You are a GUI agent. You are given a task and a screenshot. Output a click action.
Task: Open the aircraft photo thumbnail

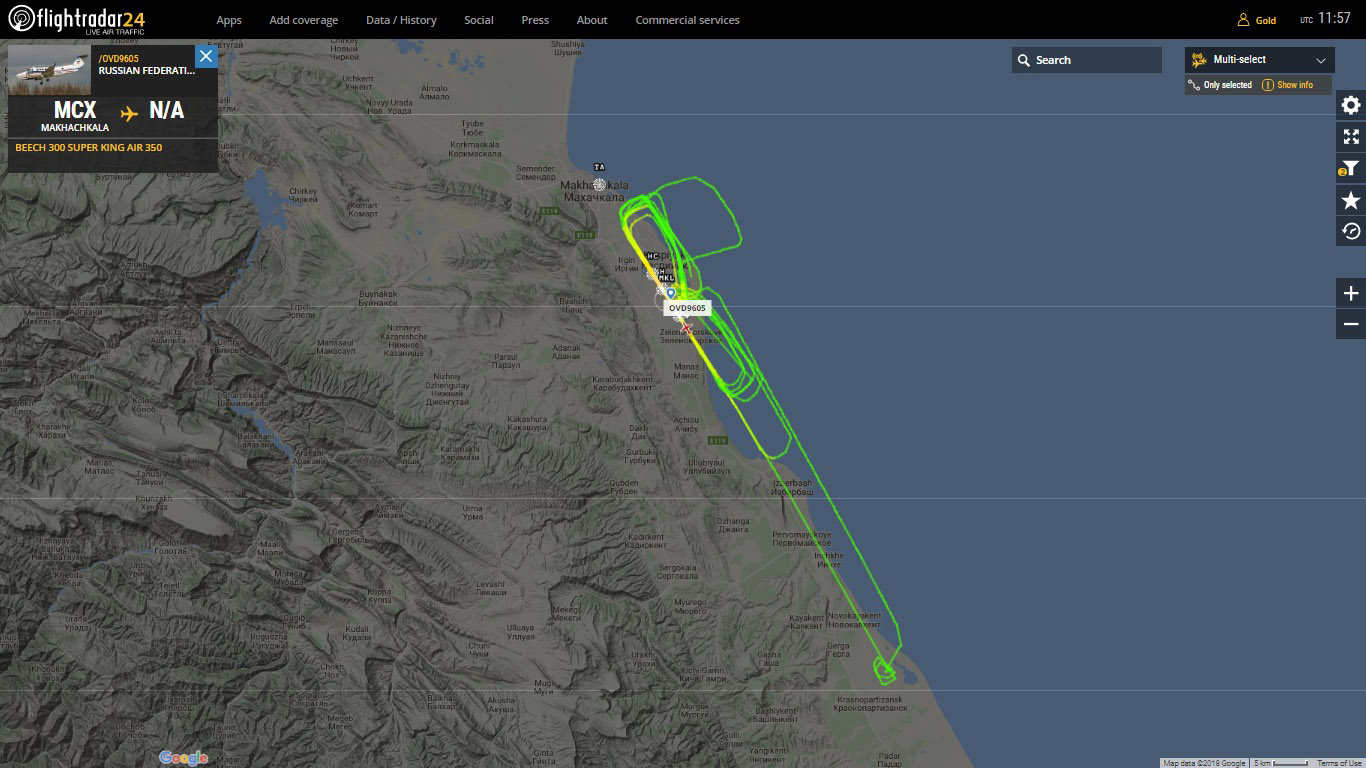pyautogui.click(x=49, y=70)
